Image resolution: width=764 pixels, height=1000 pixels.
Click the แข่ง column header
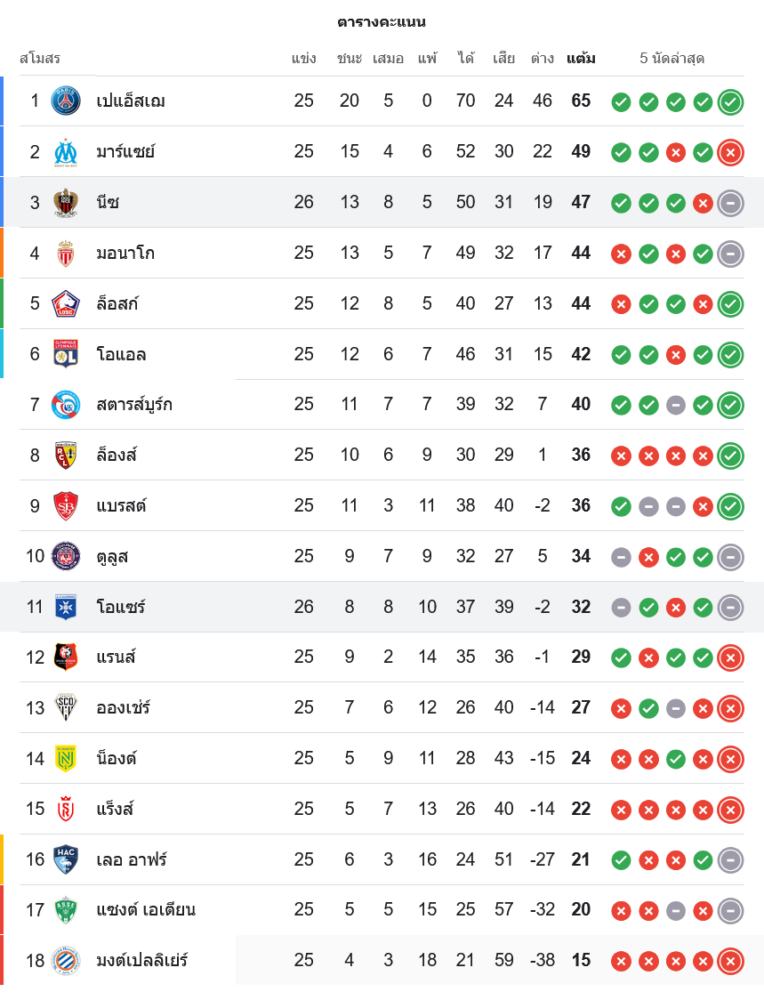[304, 58]
